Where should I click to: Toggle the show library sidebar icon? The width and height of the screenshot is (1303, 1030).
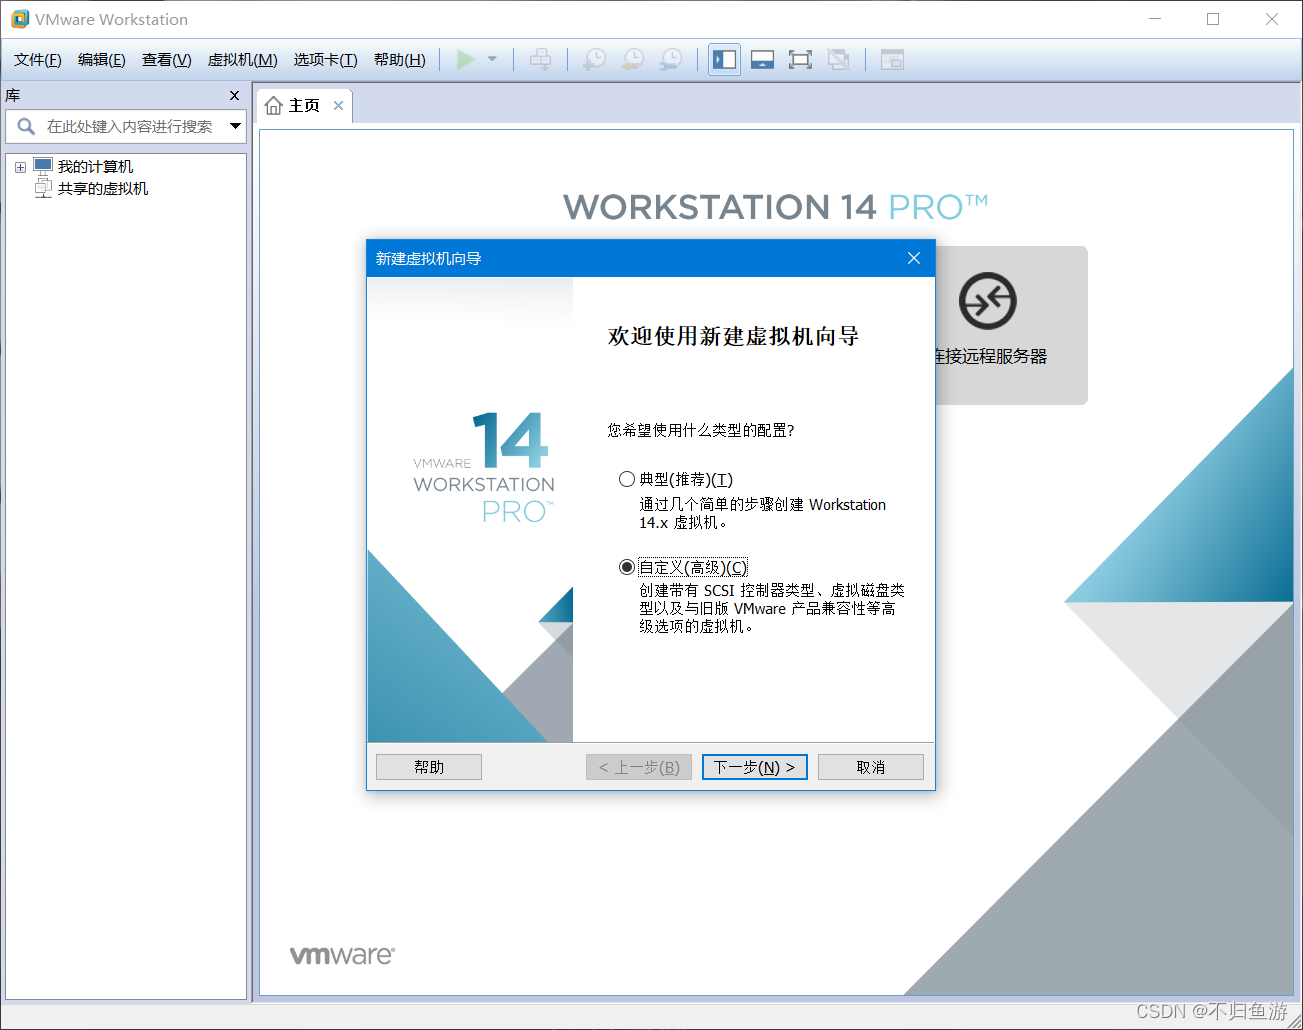coord(724,60)
